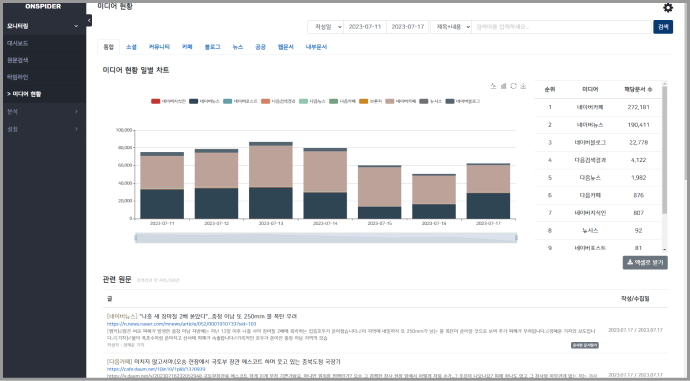Click the 작성/수집일 column header
The height and width of the screenshot is (381, 690).
635,298
